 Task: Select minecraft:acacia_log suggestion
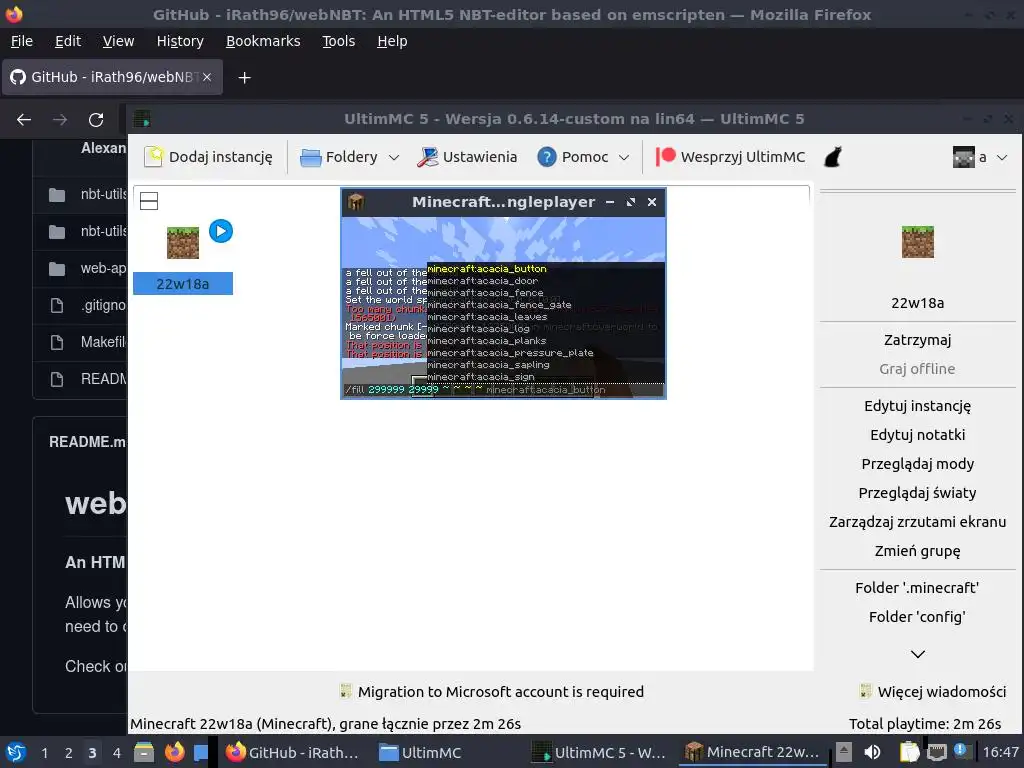(x=479, y=328)
